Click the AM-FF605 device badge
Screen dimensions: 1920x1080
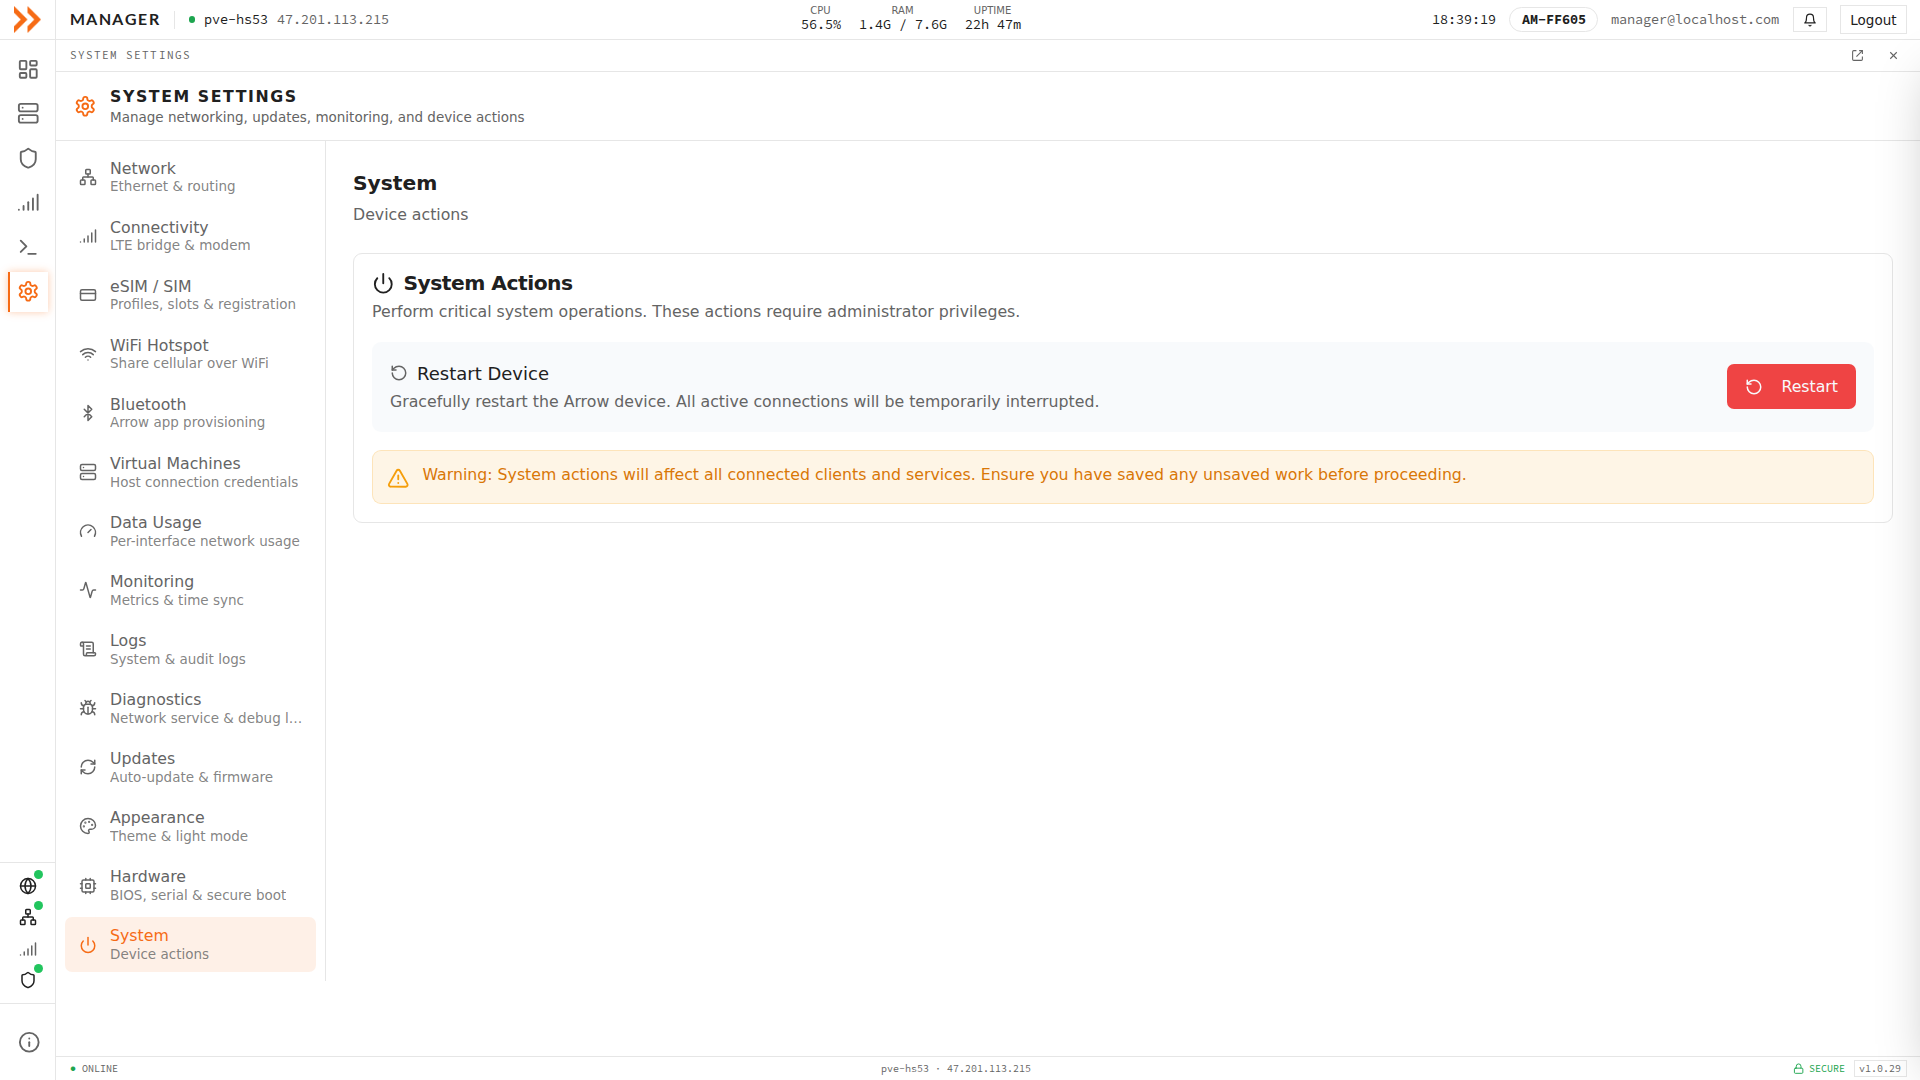[1553, 20]
